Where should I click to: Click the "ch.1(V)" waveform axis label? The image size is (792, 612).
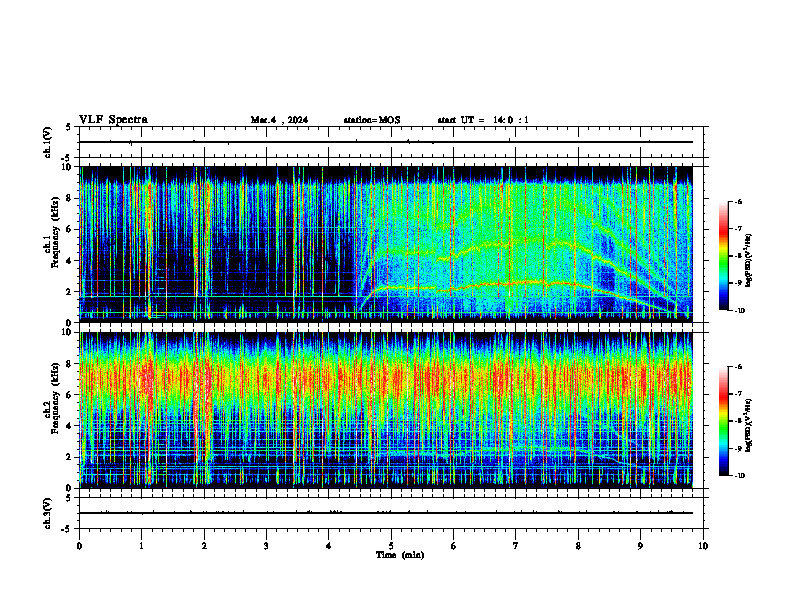click(48, 142)
